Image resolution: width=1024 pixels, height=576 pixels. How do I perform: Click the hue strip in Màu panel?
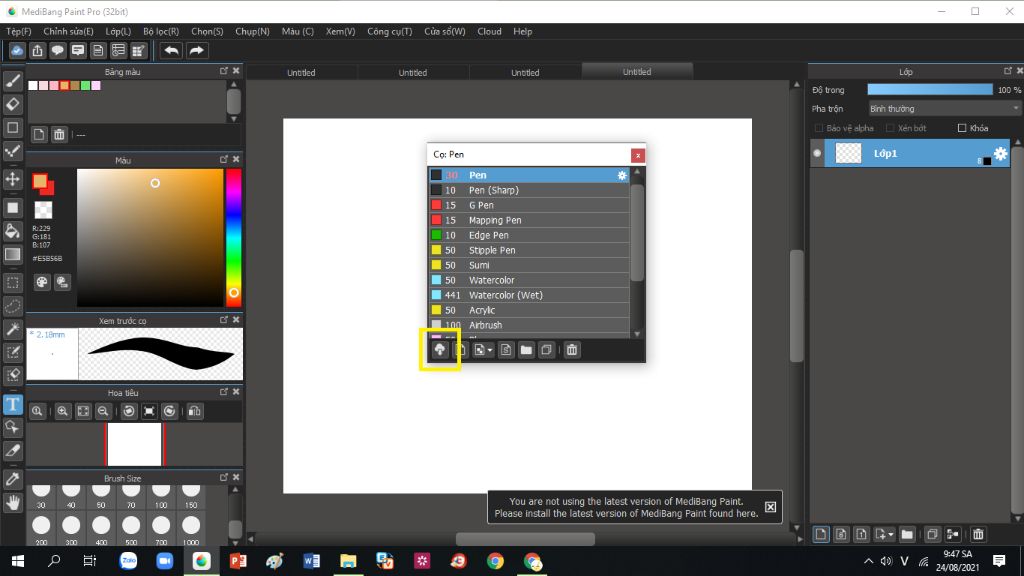[x=233, y=238]
